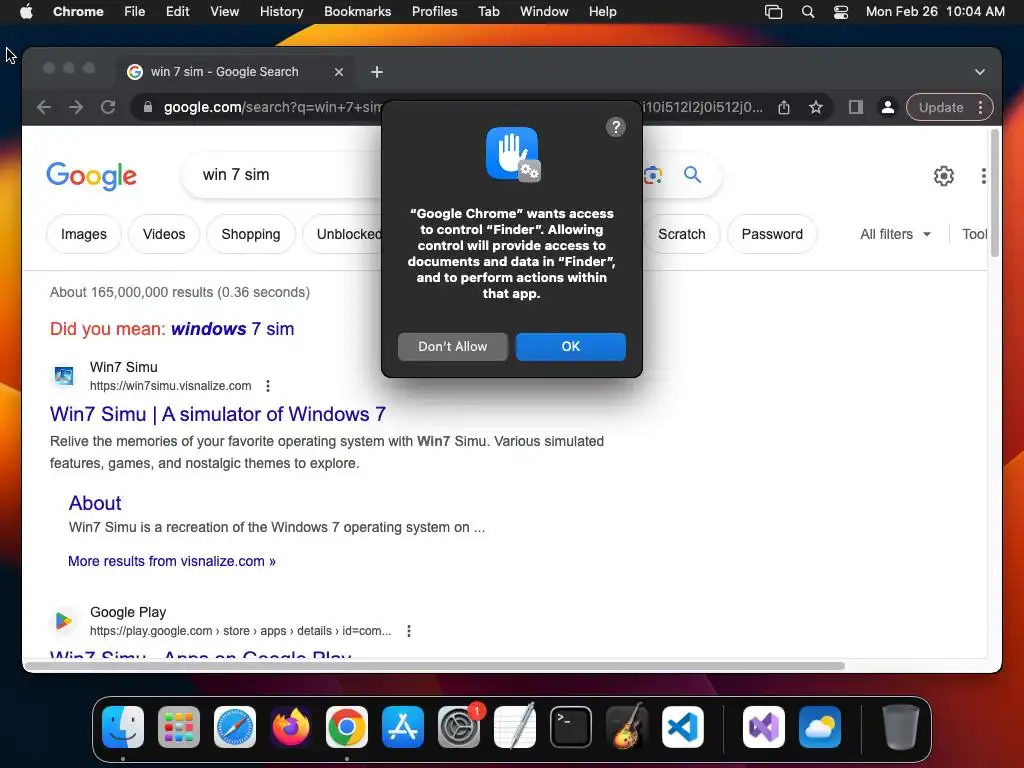Open System Settings from the Dock
The height and width of the screenshot is (768, 1024).
click(x=459, y=727)
